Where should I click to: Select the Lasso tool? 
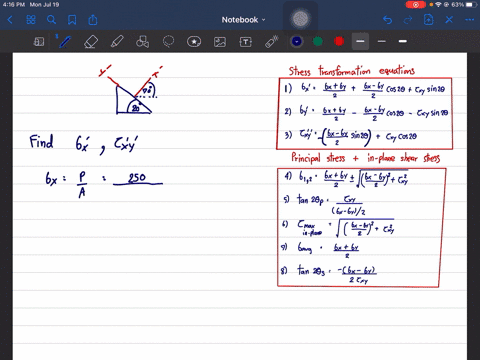click(168, 42)
